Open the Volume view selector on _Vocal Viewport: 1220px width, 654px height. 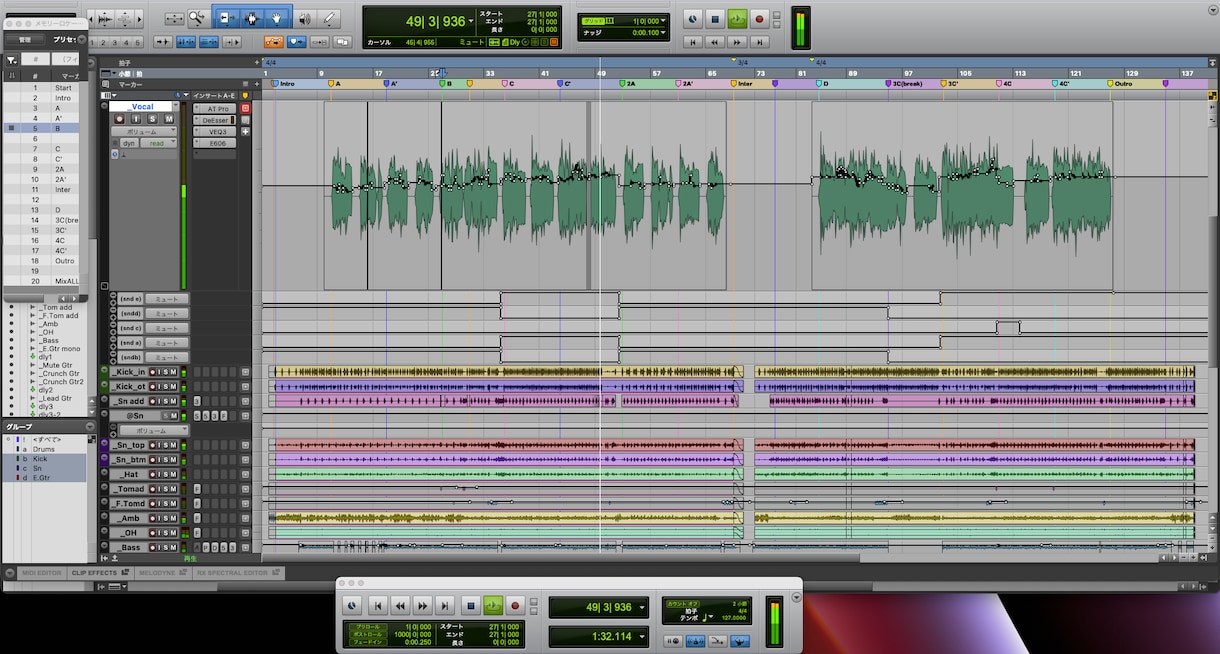point(143,131)
